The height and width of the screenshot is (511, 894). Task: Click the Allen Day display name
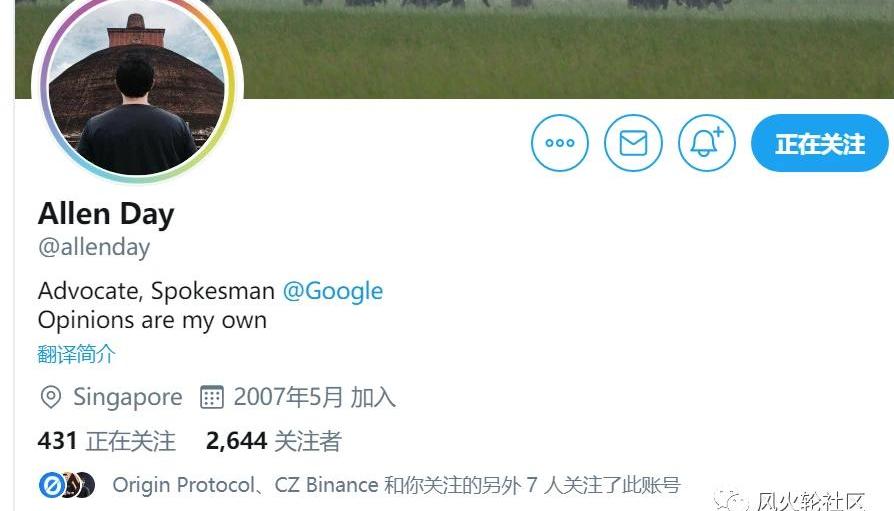(106, 214)
